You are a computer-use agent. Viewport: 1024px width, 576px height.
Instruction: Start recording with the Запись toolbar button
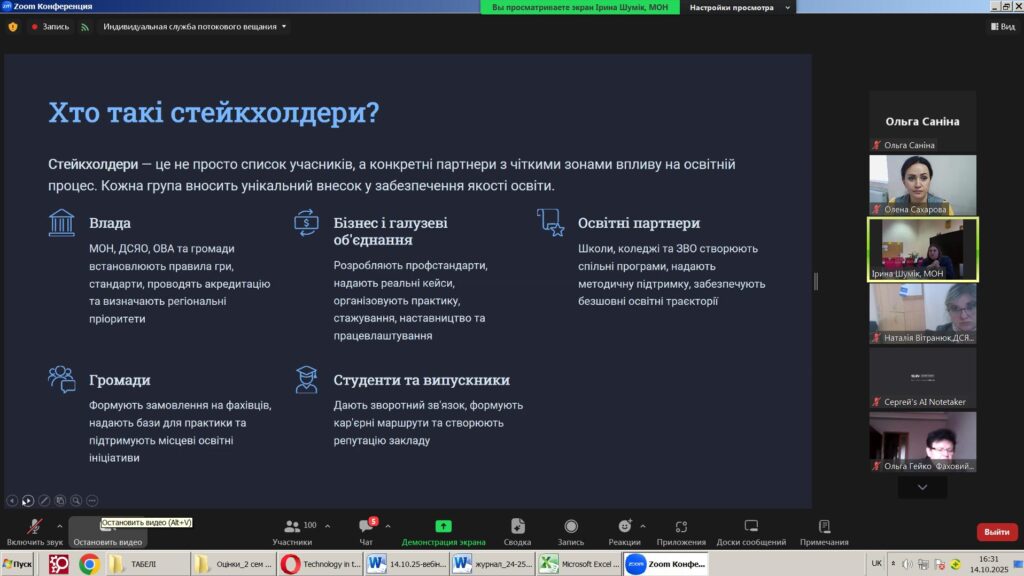570,532
